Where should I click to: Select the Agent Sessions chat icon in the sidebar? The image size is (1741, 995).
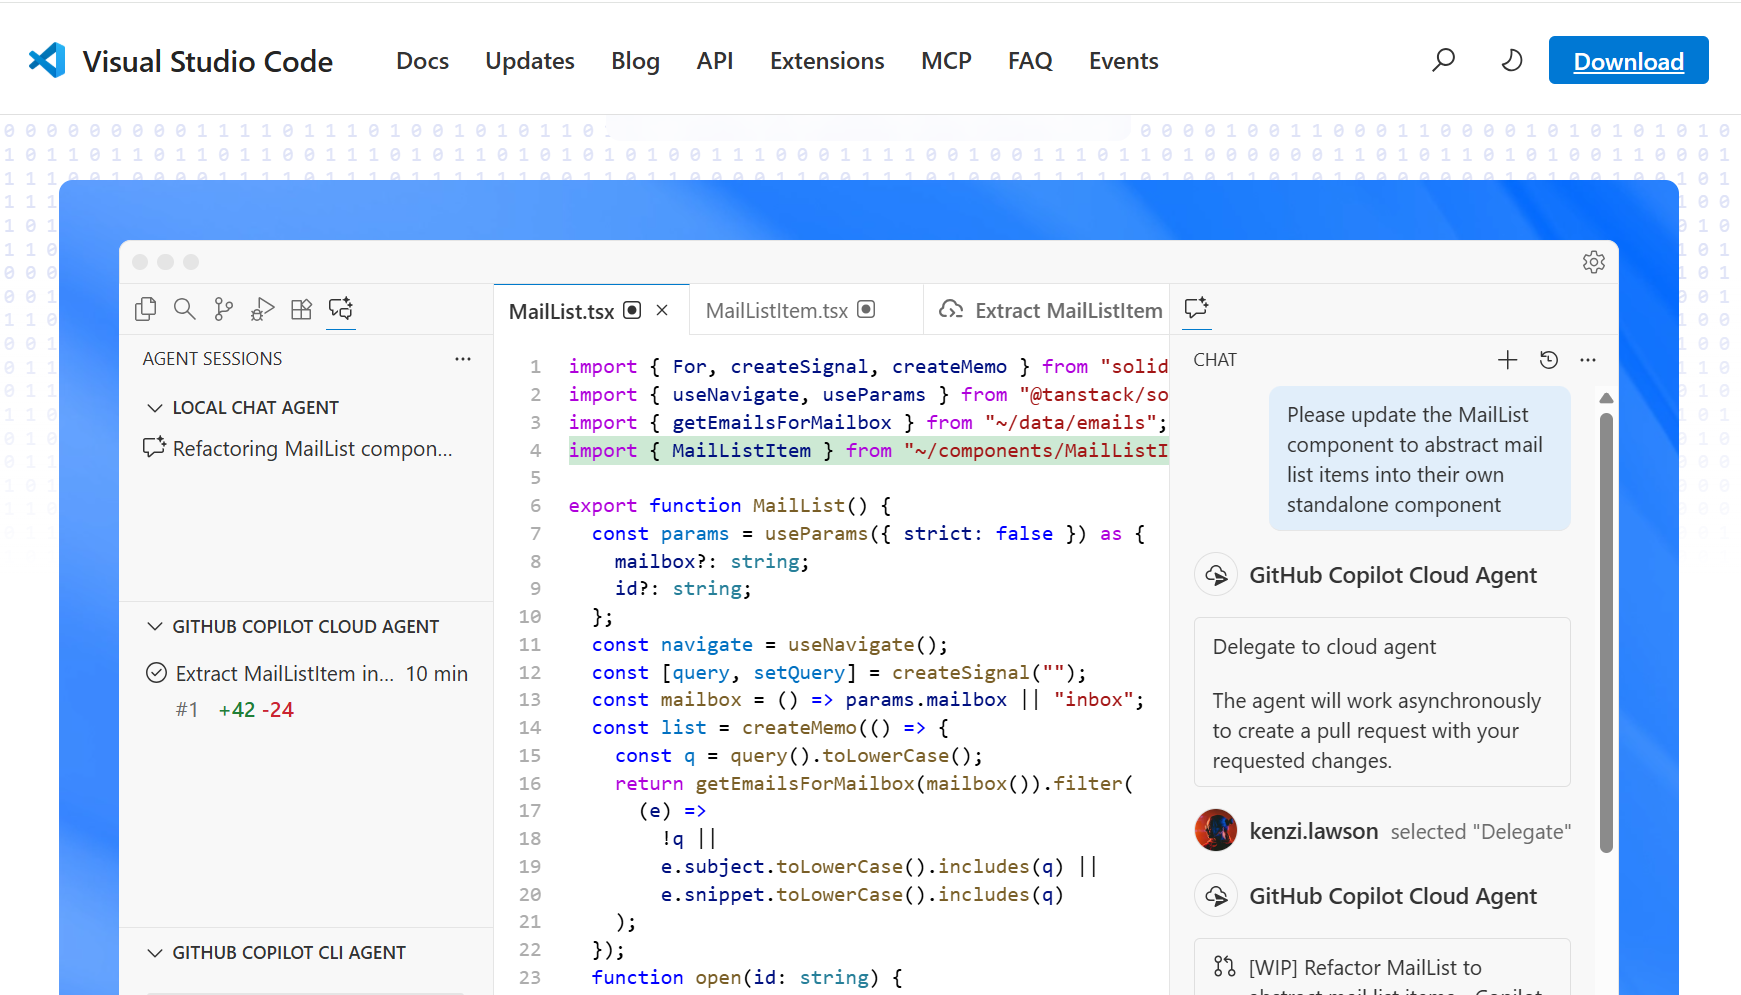(341, 308)
